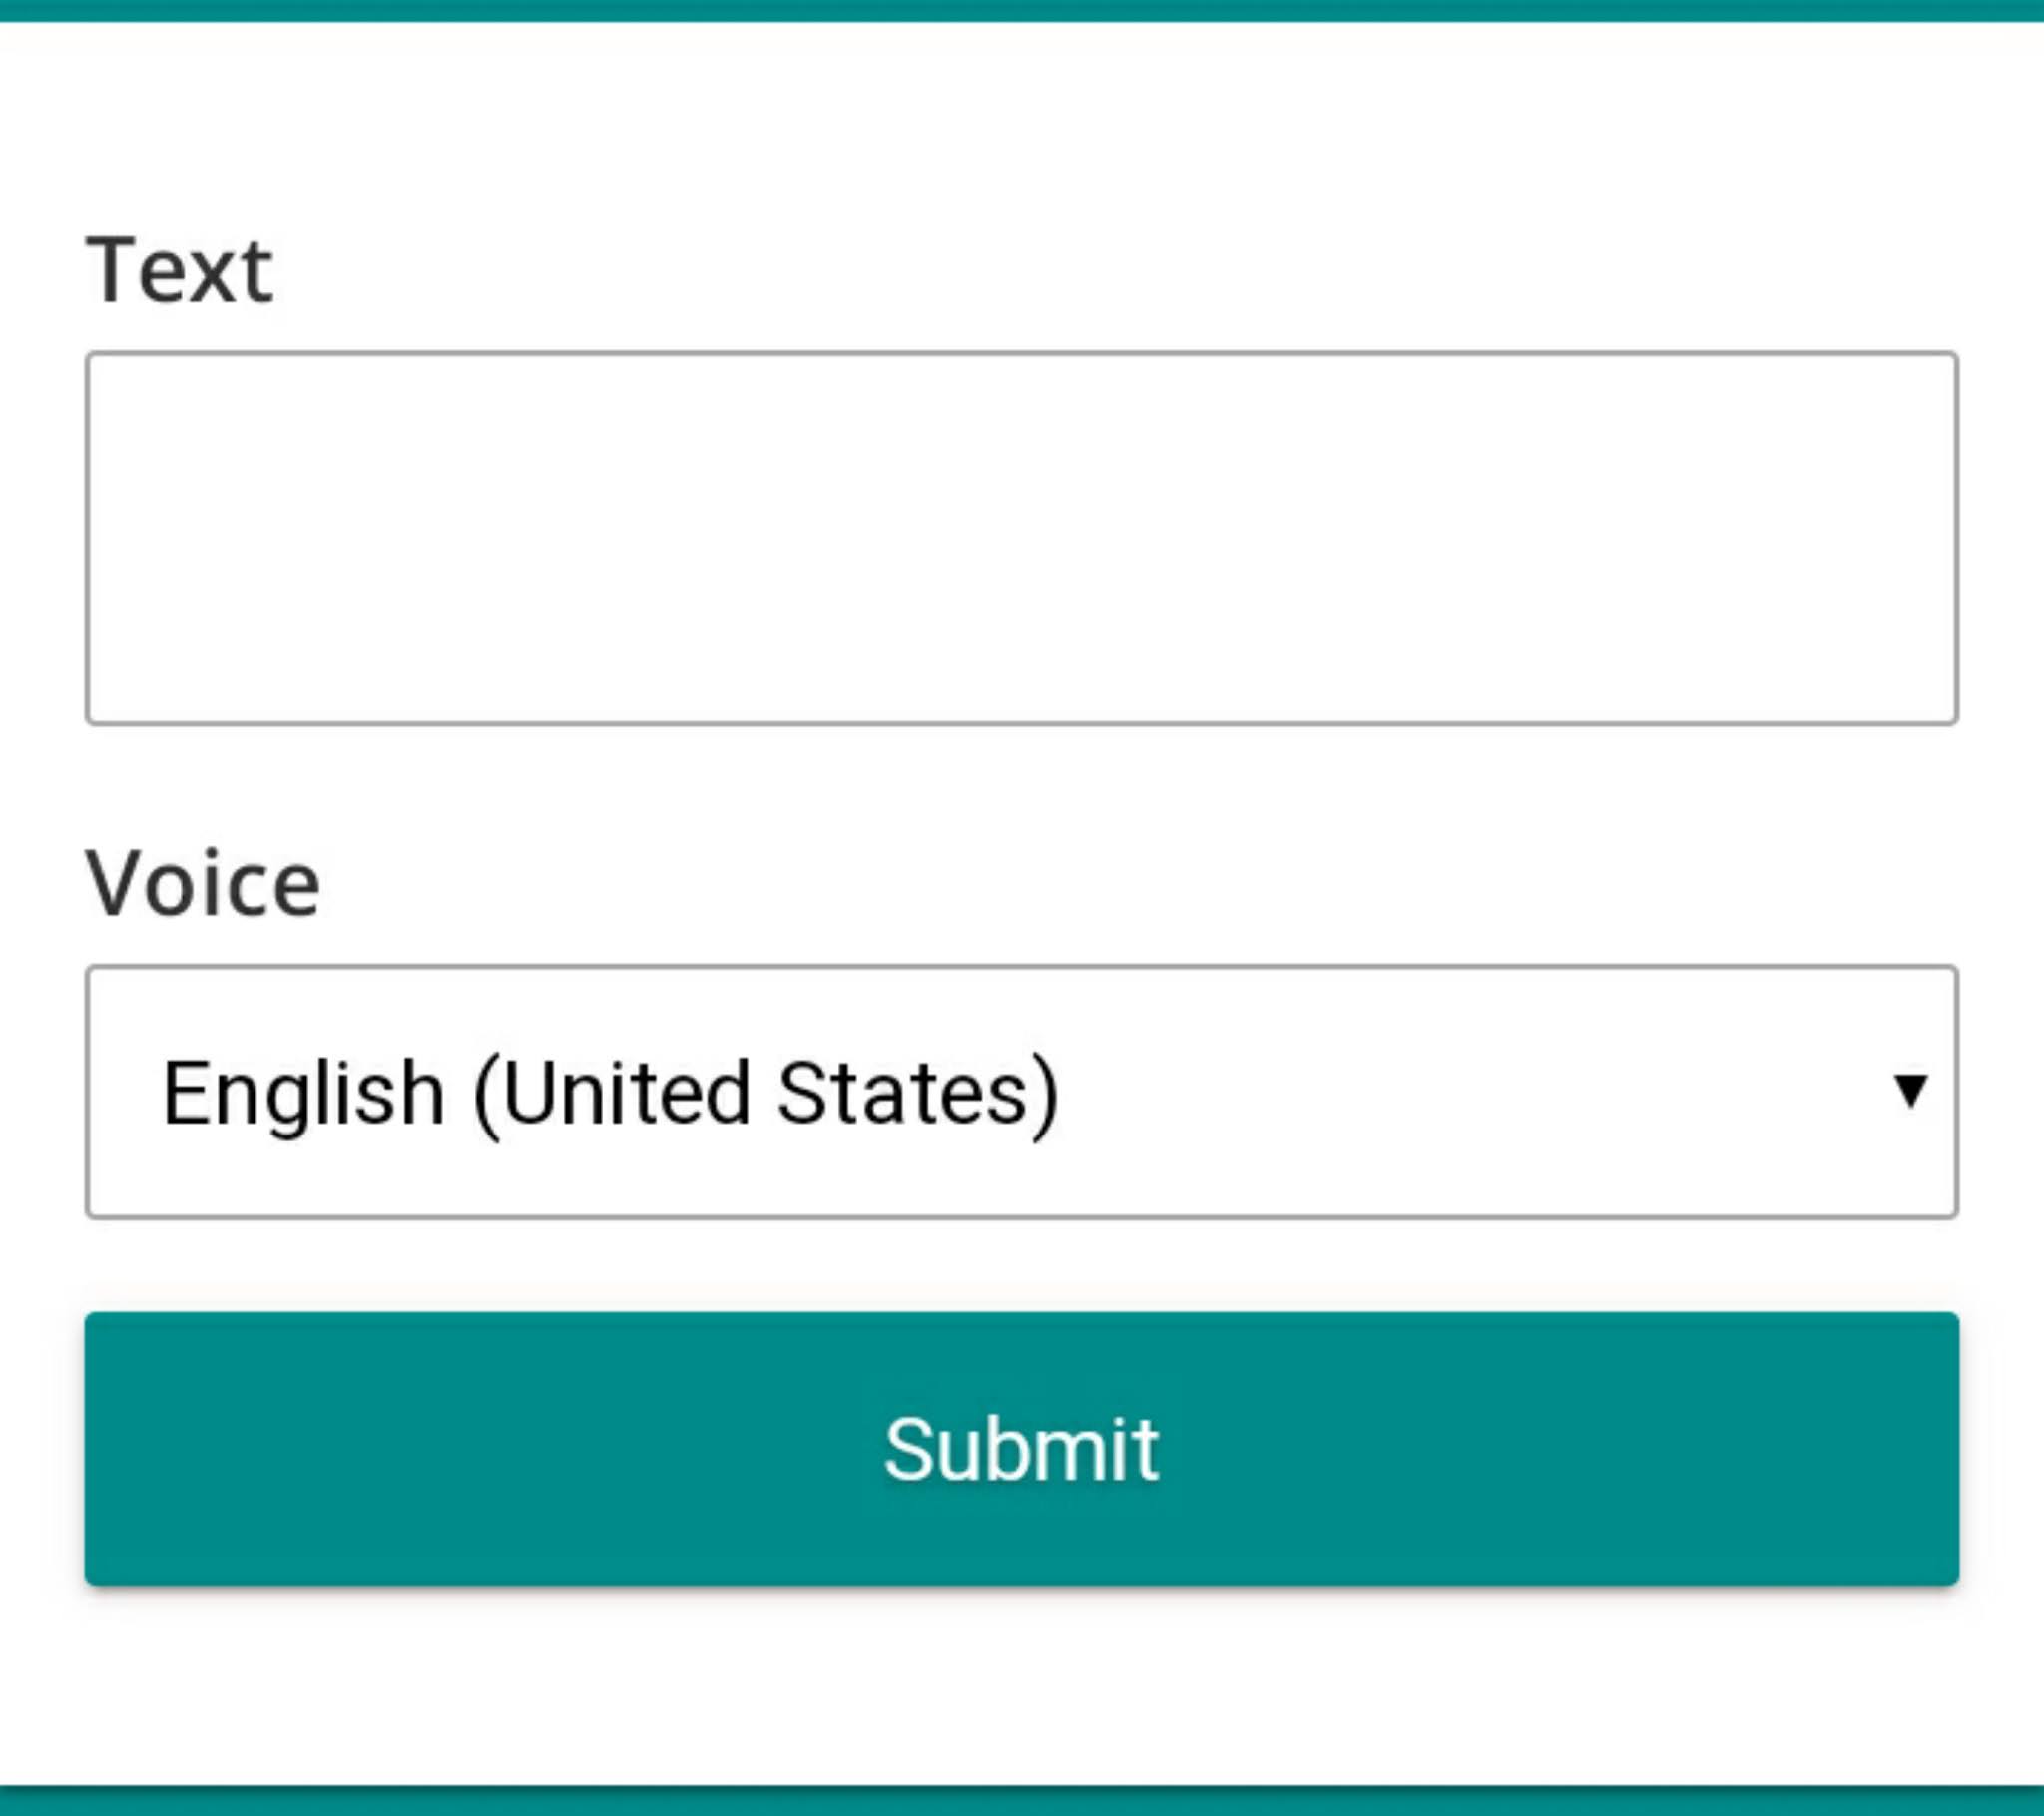The width and height of the screenshot is (2044, 1816).
Task: Click the Submit button
Action: point(1021,1448)
